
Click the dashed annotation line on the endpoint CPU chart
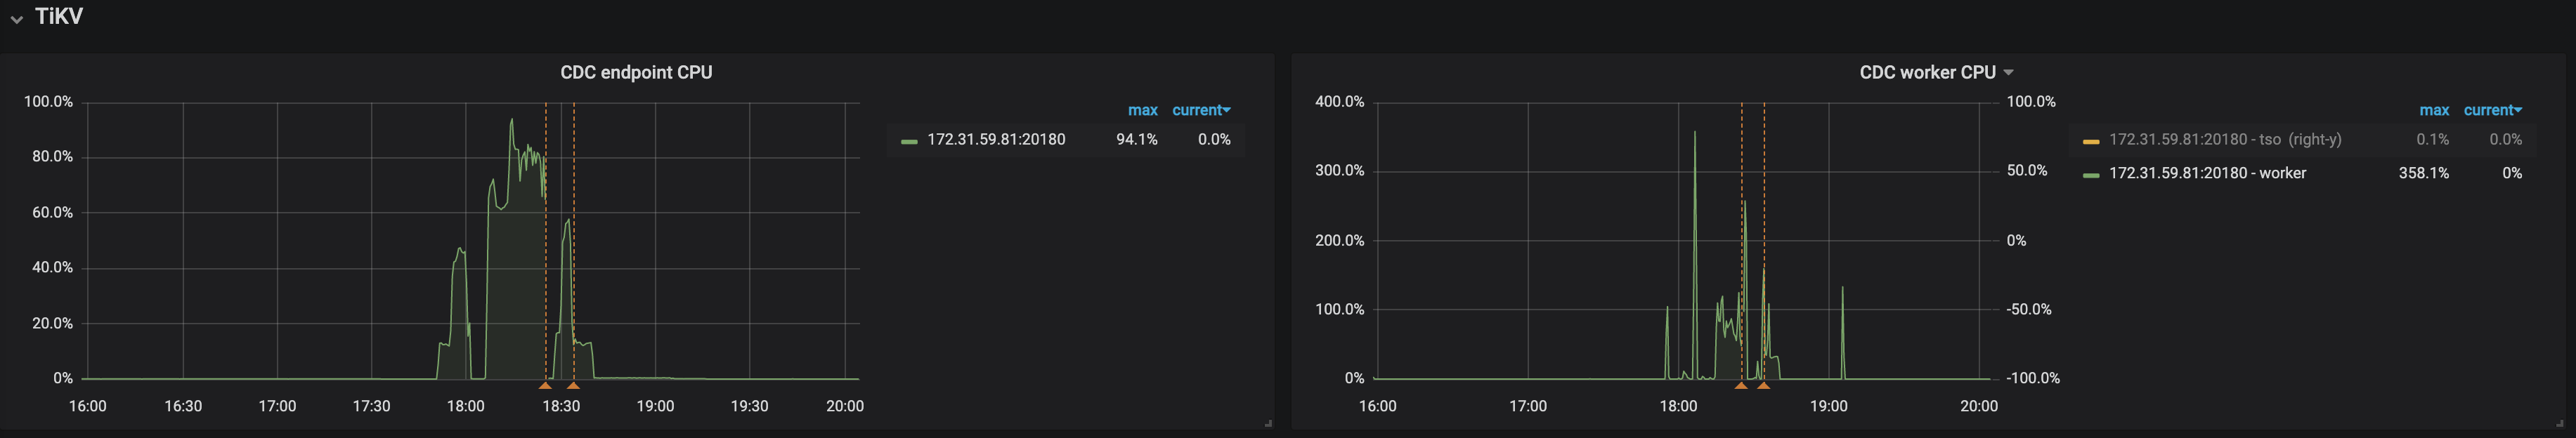[545, 250]
